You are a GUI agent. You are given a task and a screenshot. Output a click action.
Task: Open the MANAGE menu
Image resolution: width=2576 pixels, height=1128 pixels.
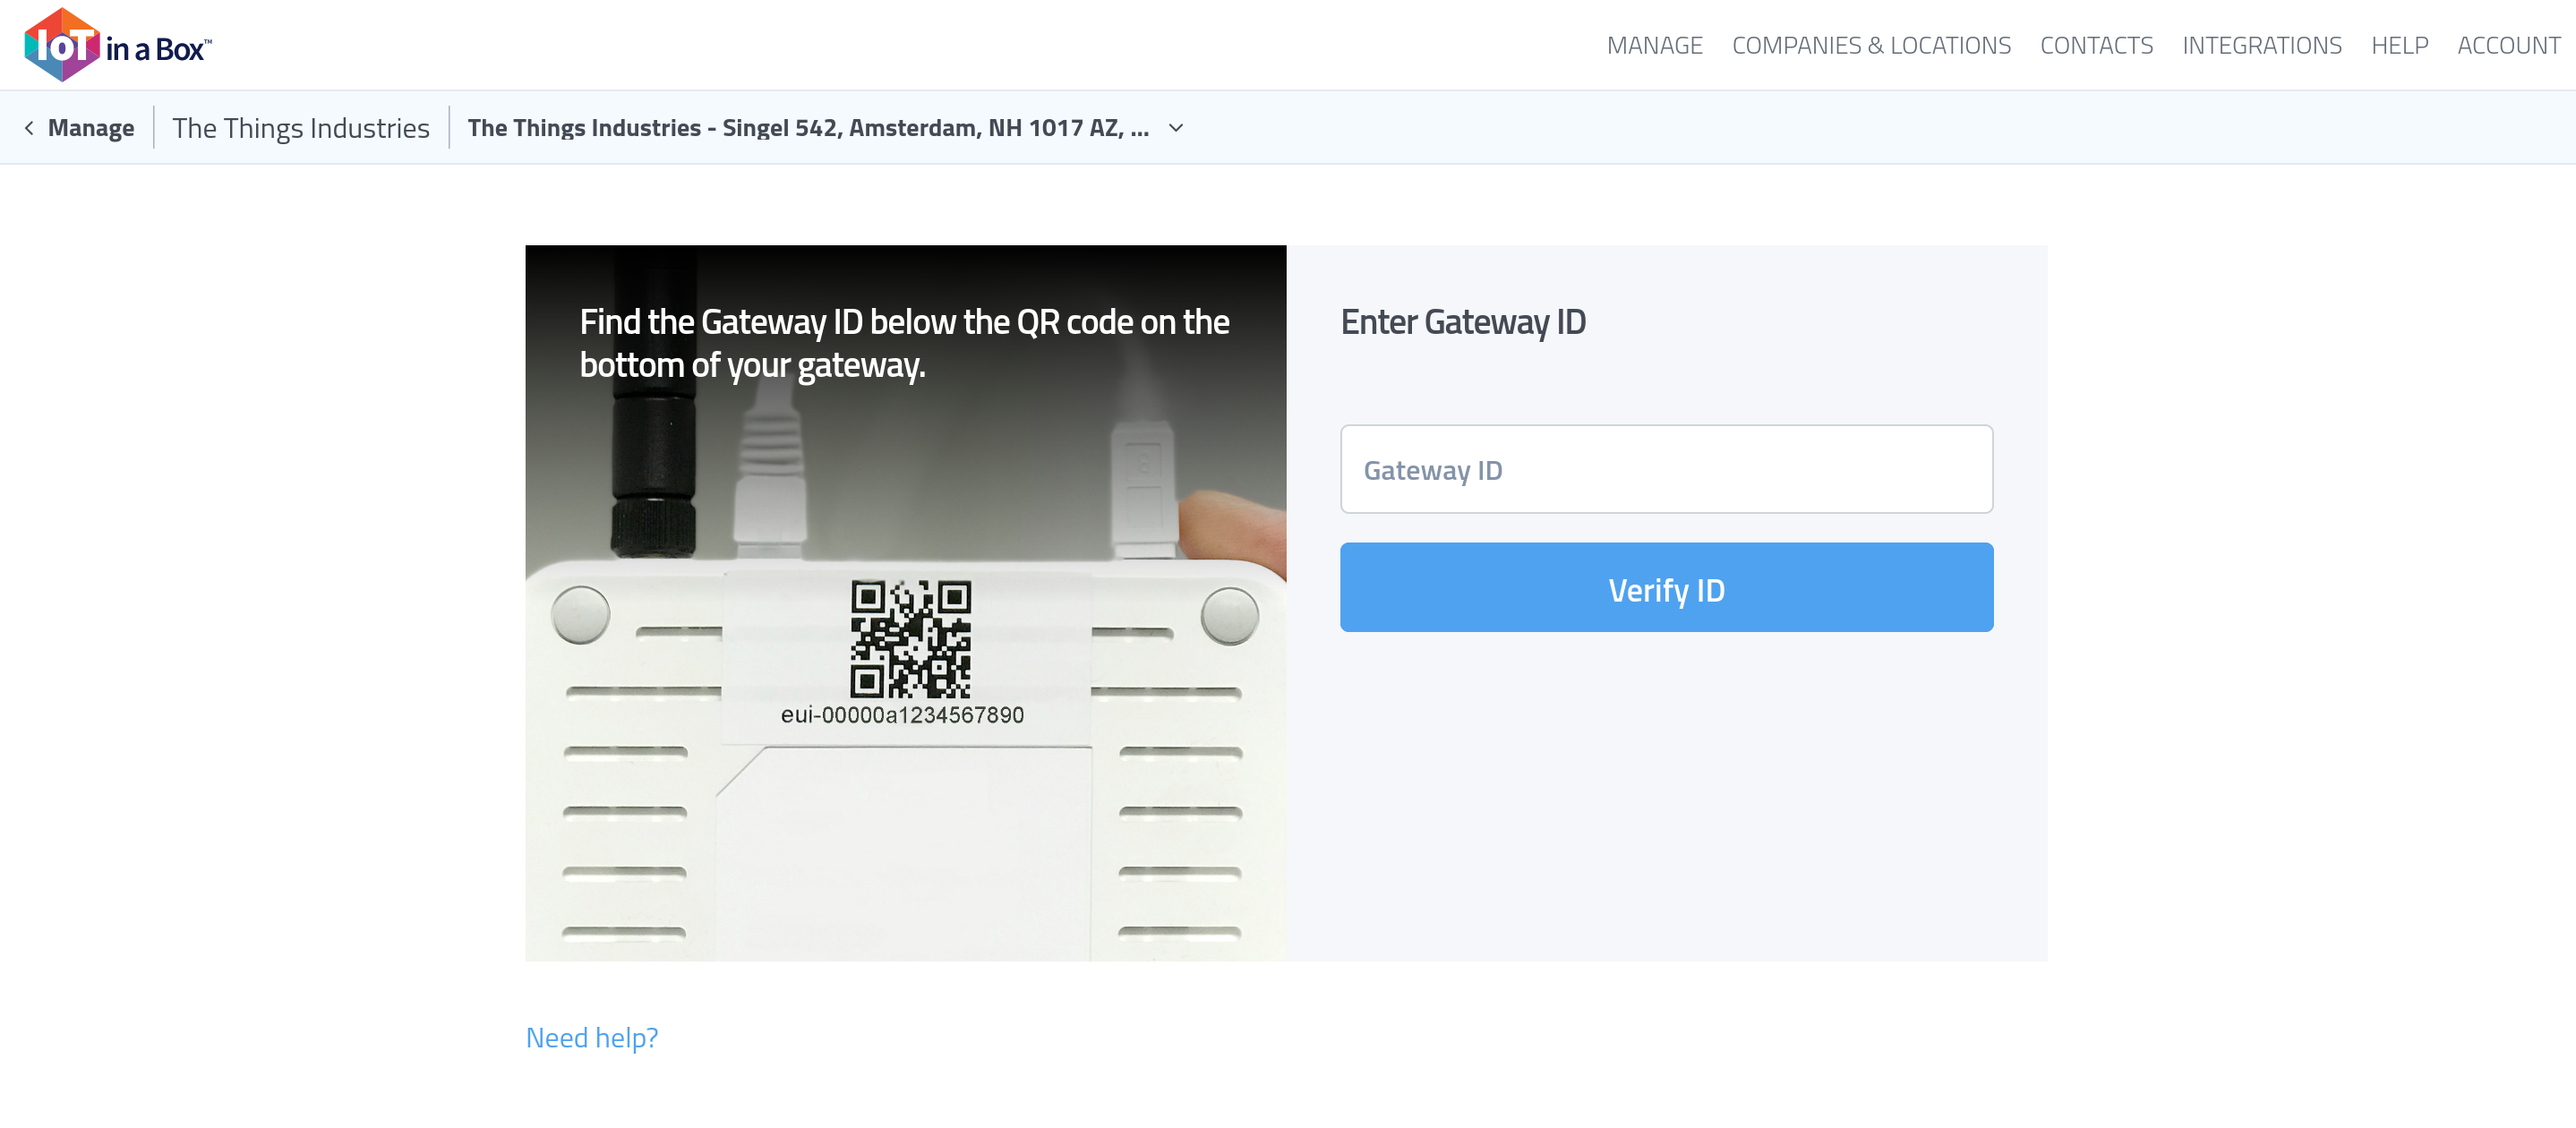pos(1654,46)
